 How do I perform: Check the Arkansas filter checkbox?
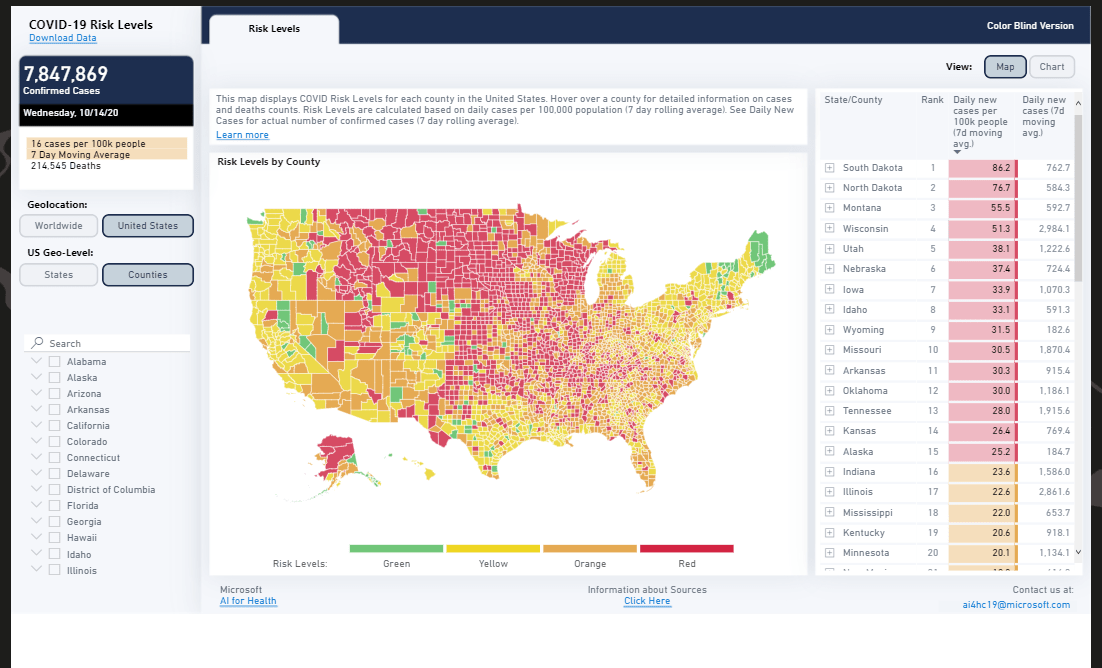pyautogui.click(x=54, y=409)
